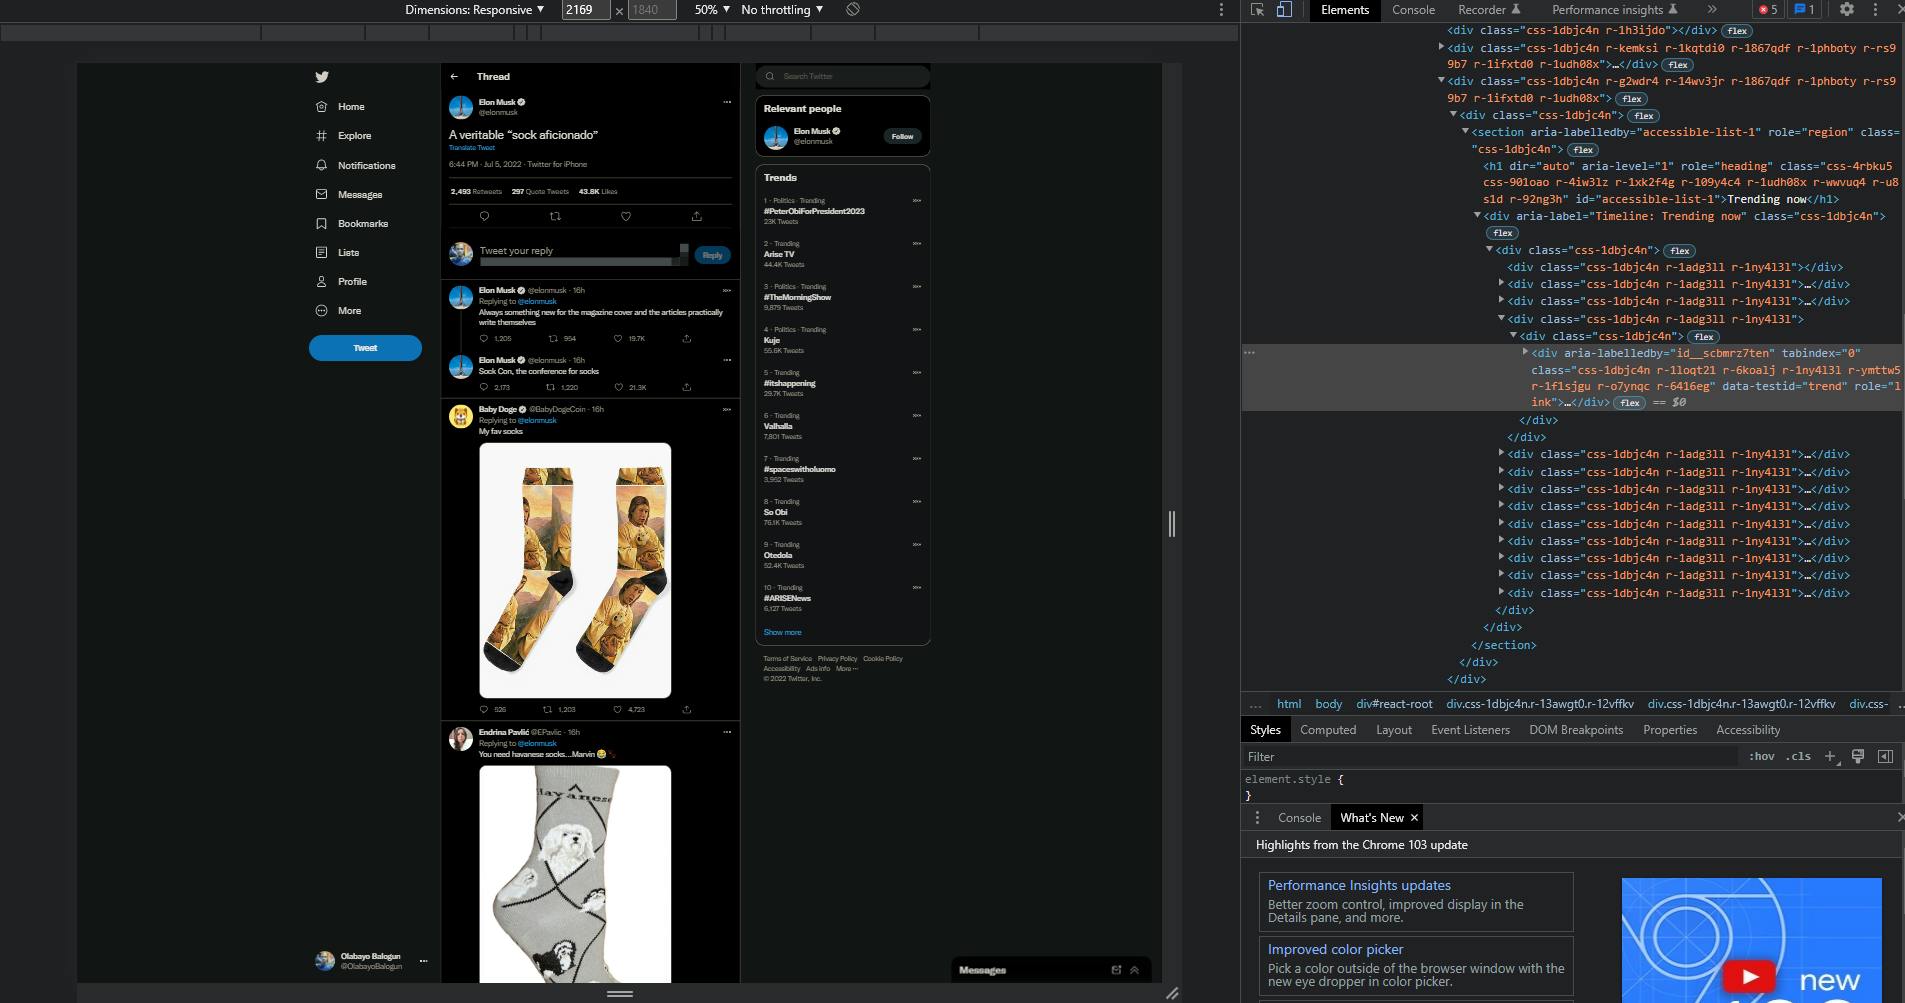Reply icon under the sock aficionado tweet
The image size is (1905, 1003).
click(484, 216)
